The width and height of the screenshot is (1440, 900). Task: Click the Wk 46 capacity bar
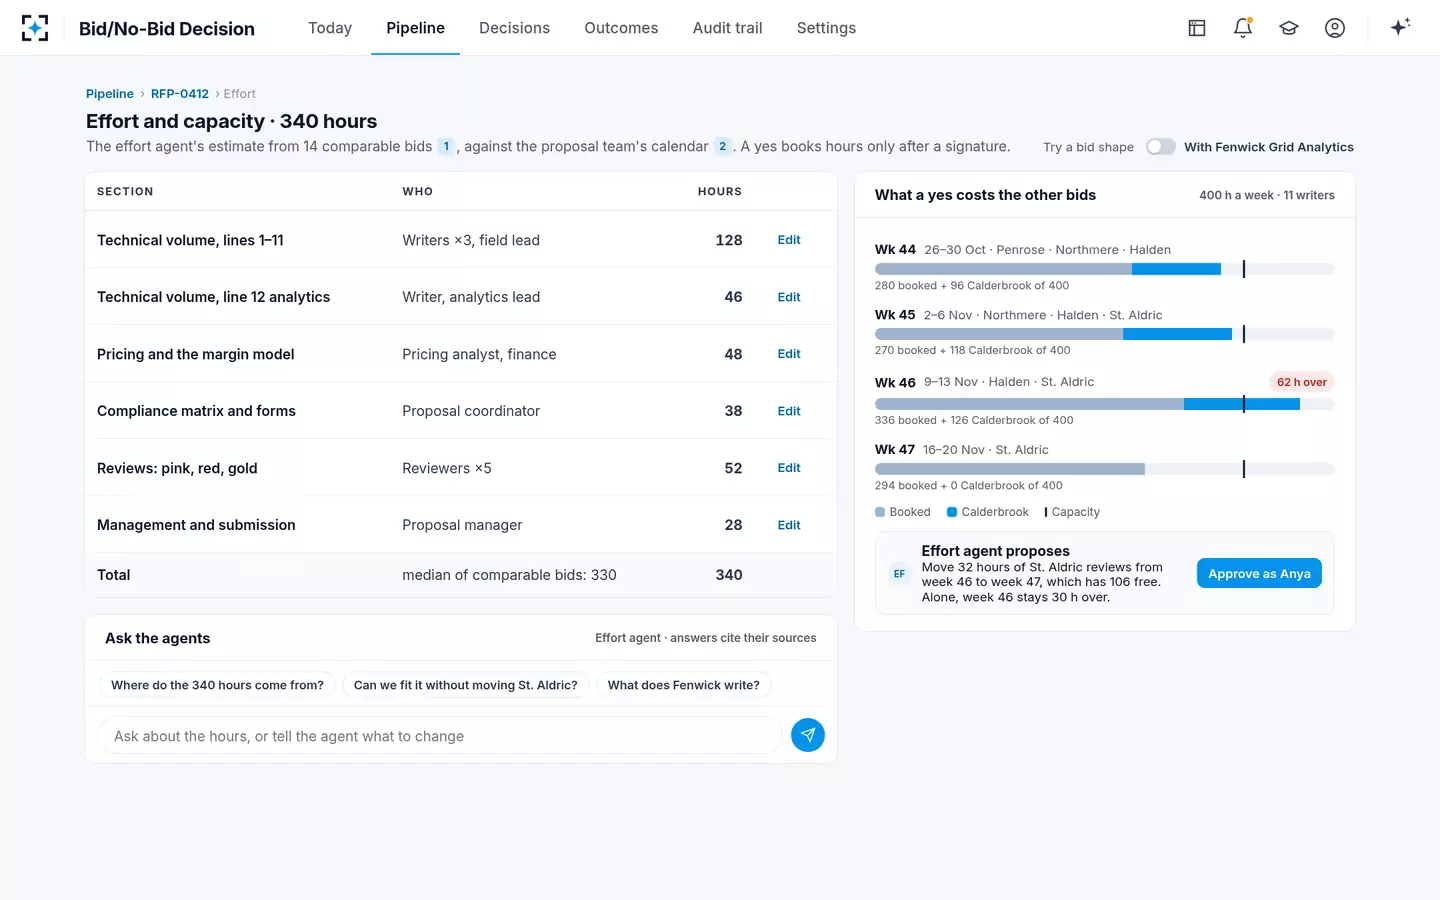tap(1104, 404)
